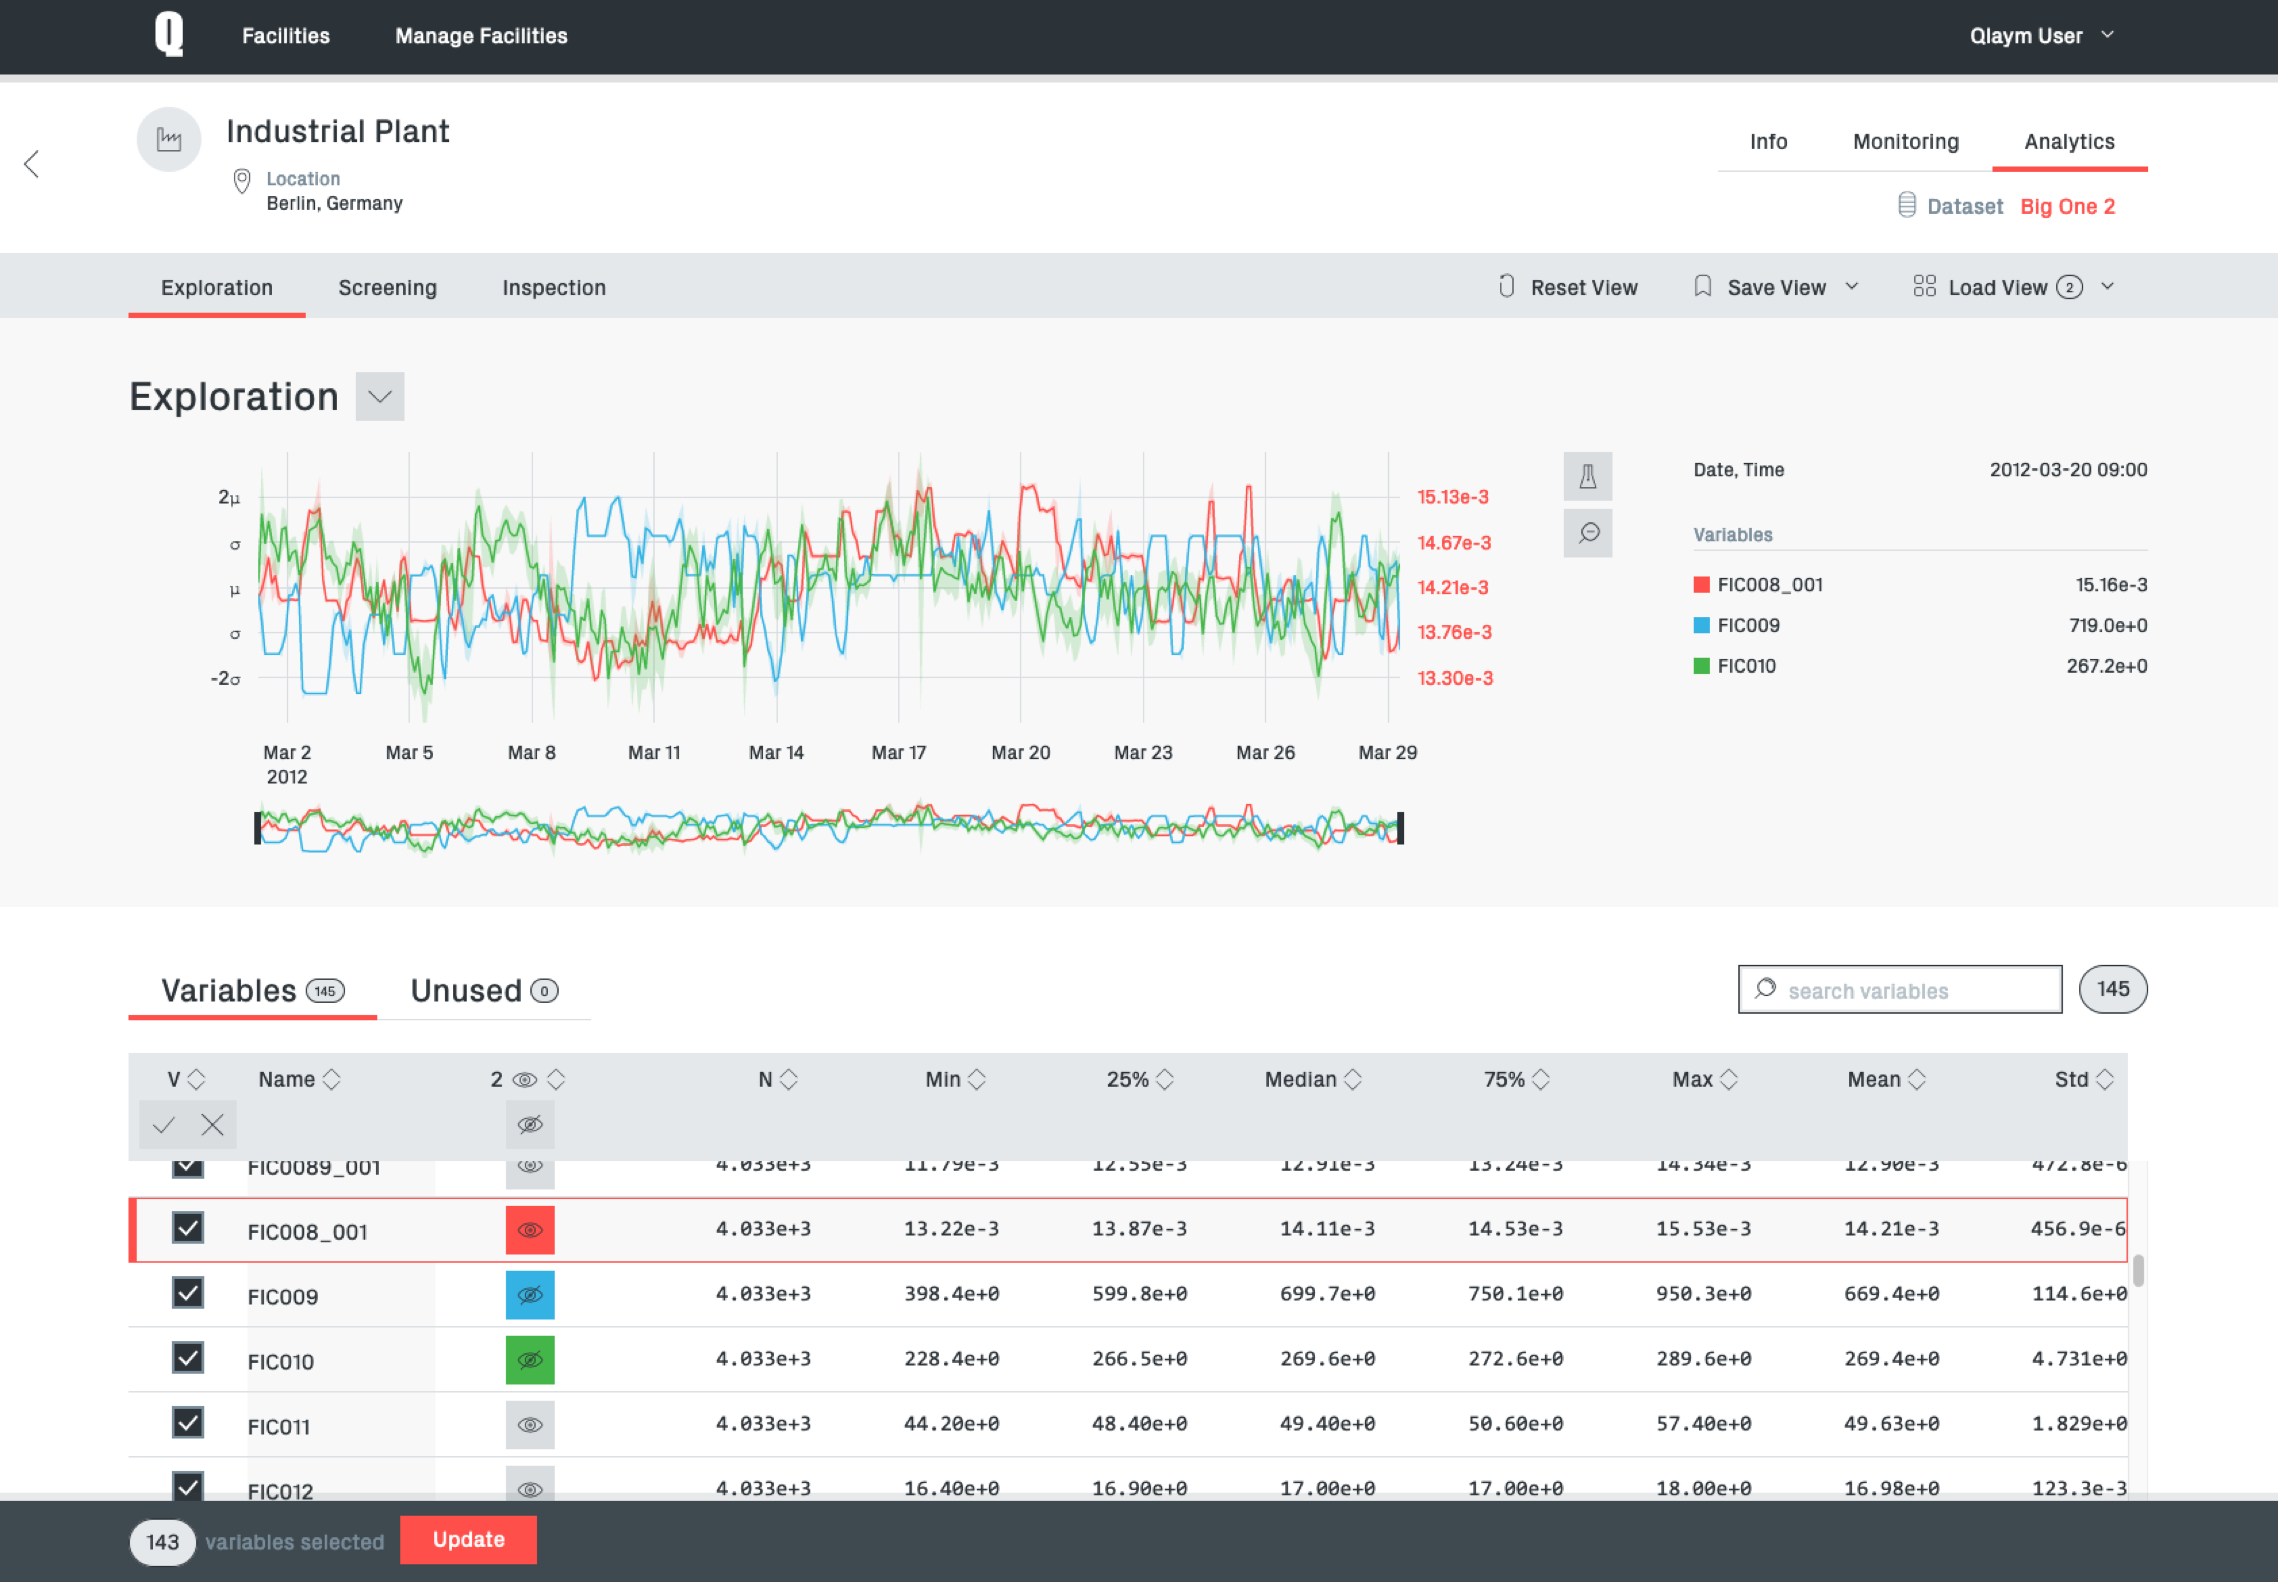This screenshot has width=2278, height=1582.
Task: Click in the search variables field
Action: 1900,990
